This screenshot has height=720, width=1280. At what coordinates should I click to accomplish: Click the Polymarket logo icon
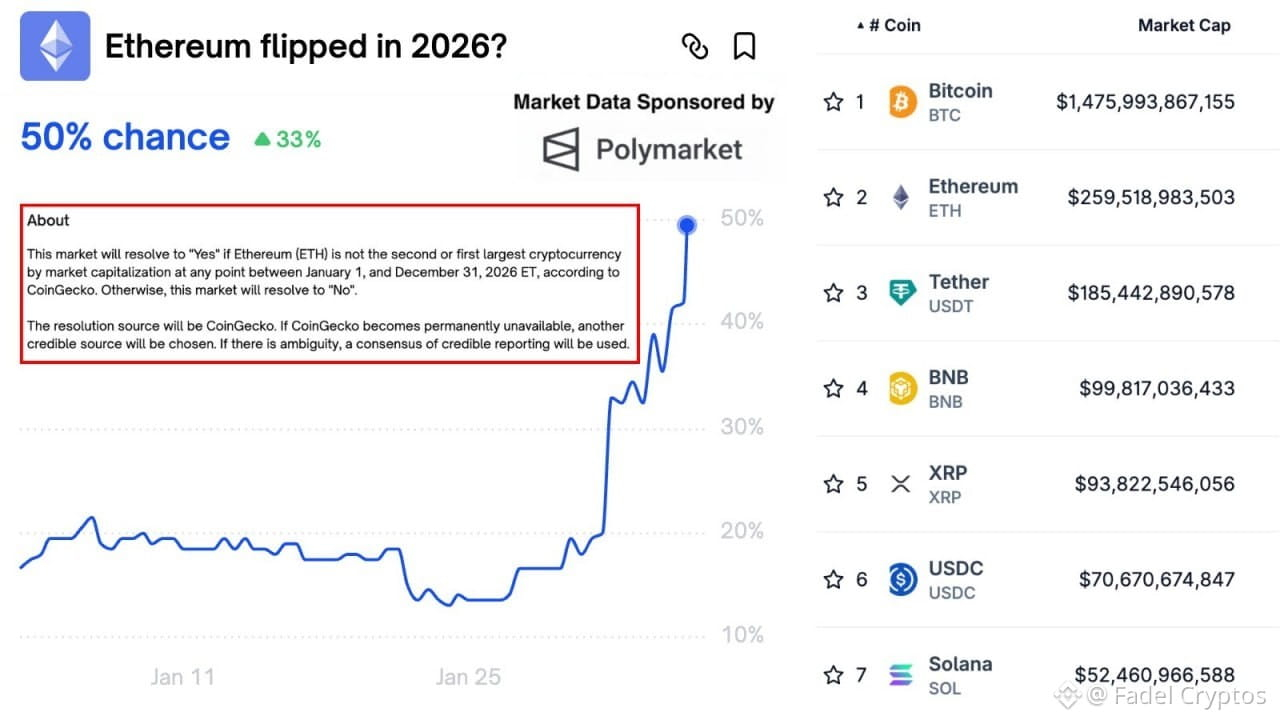click(x=561, y=150)
